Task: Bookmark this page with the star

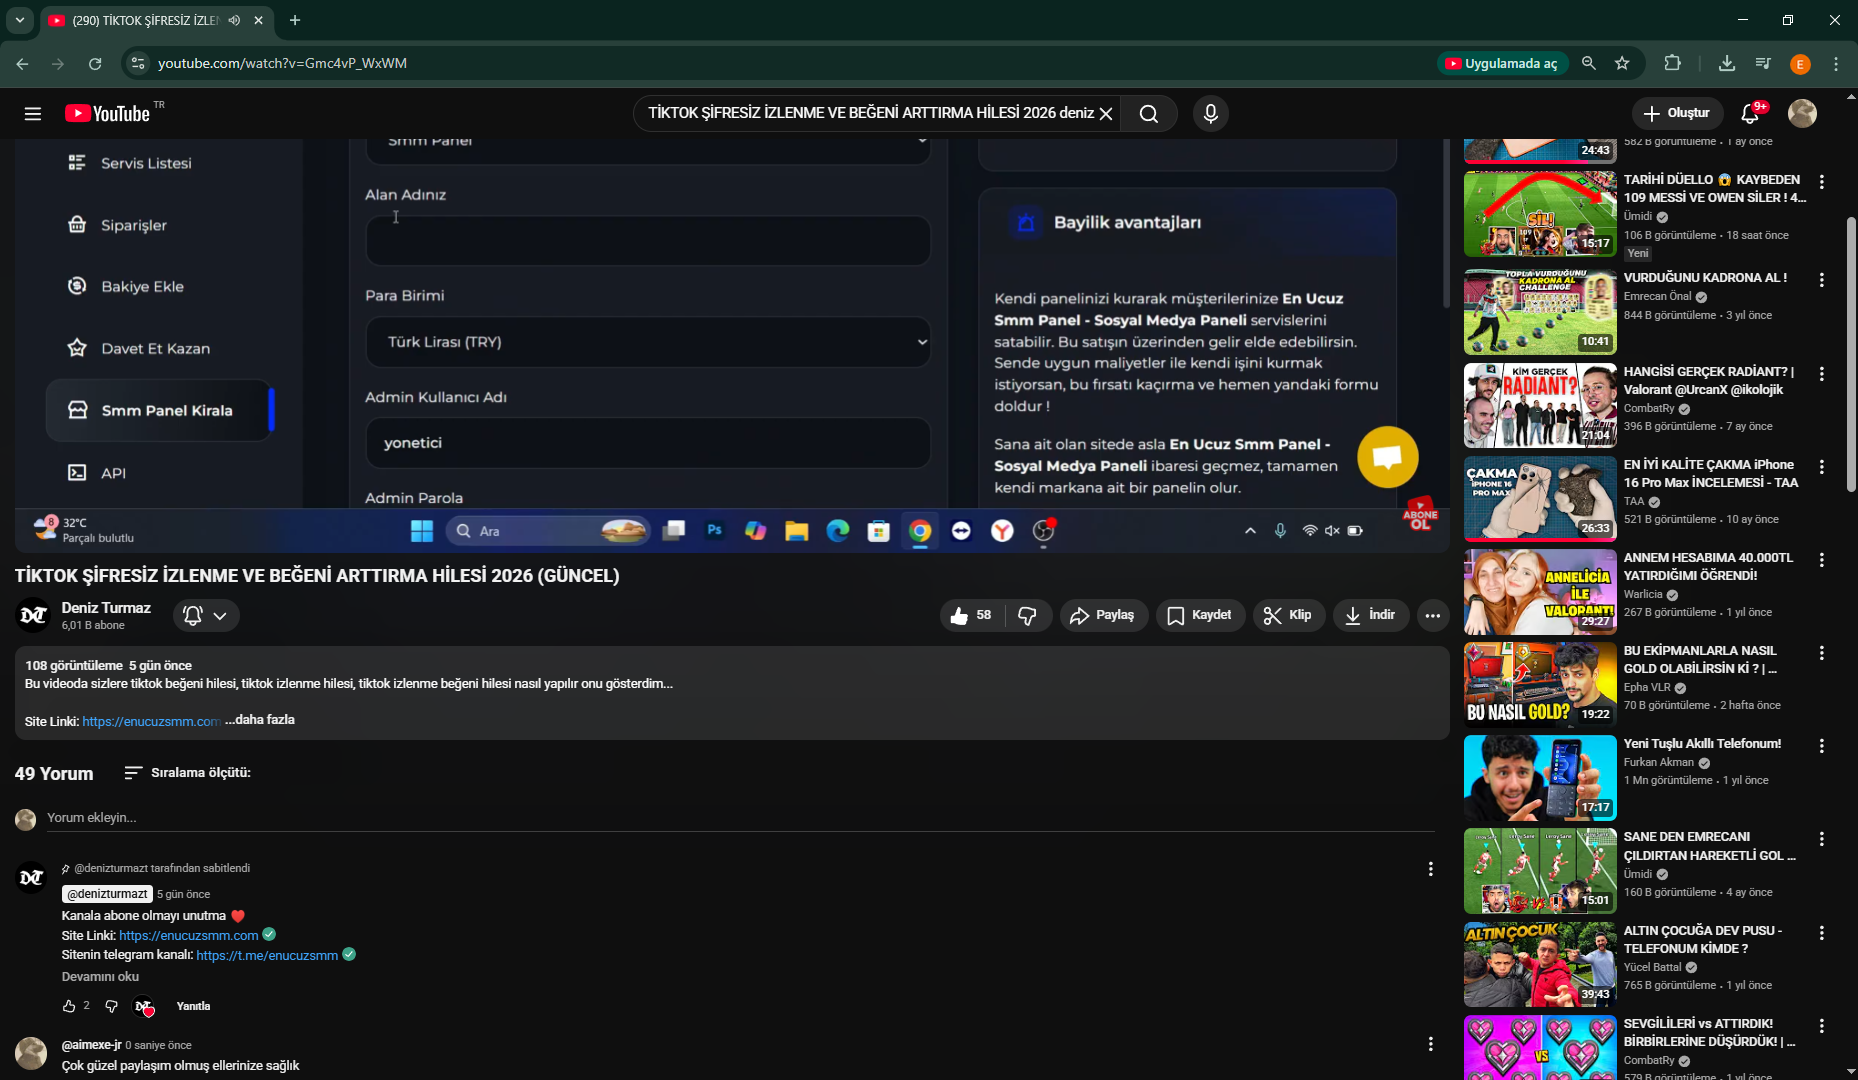Action: 1622,63
